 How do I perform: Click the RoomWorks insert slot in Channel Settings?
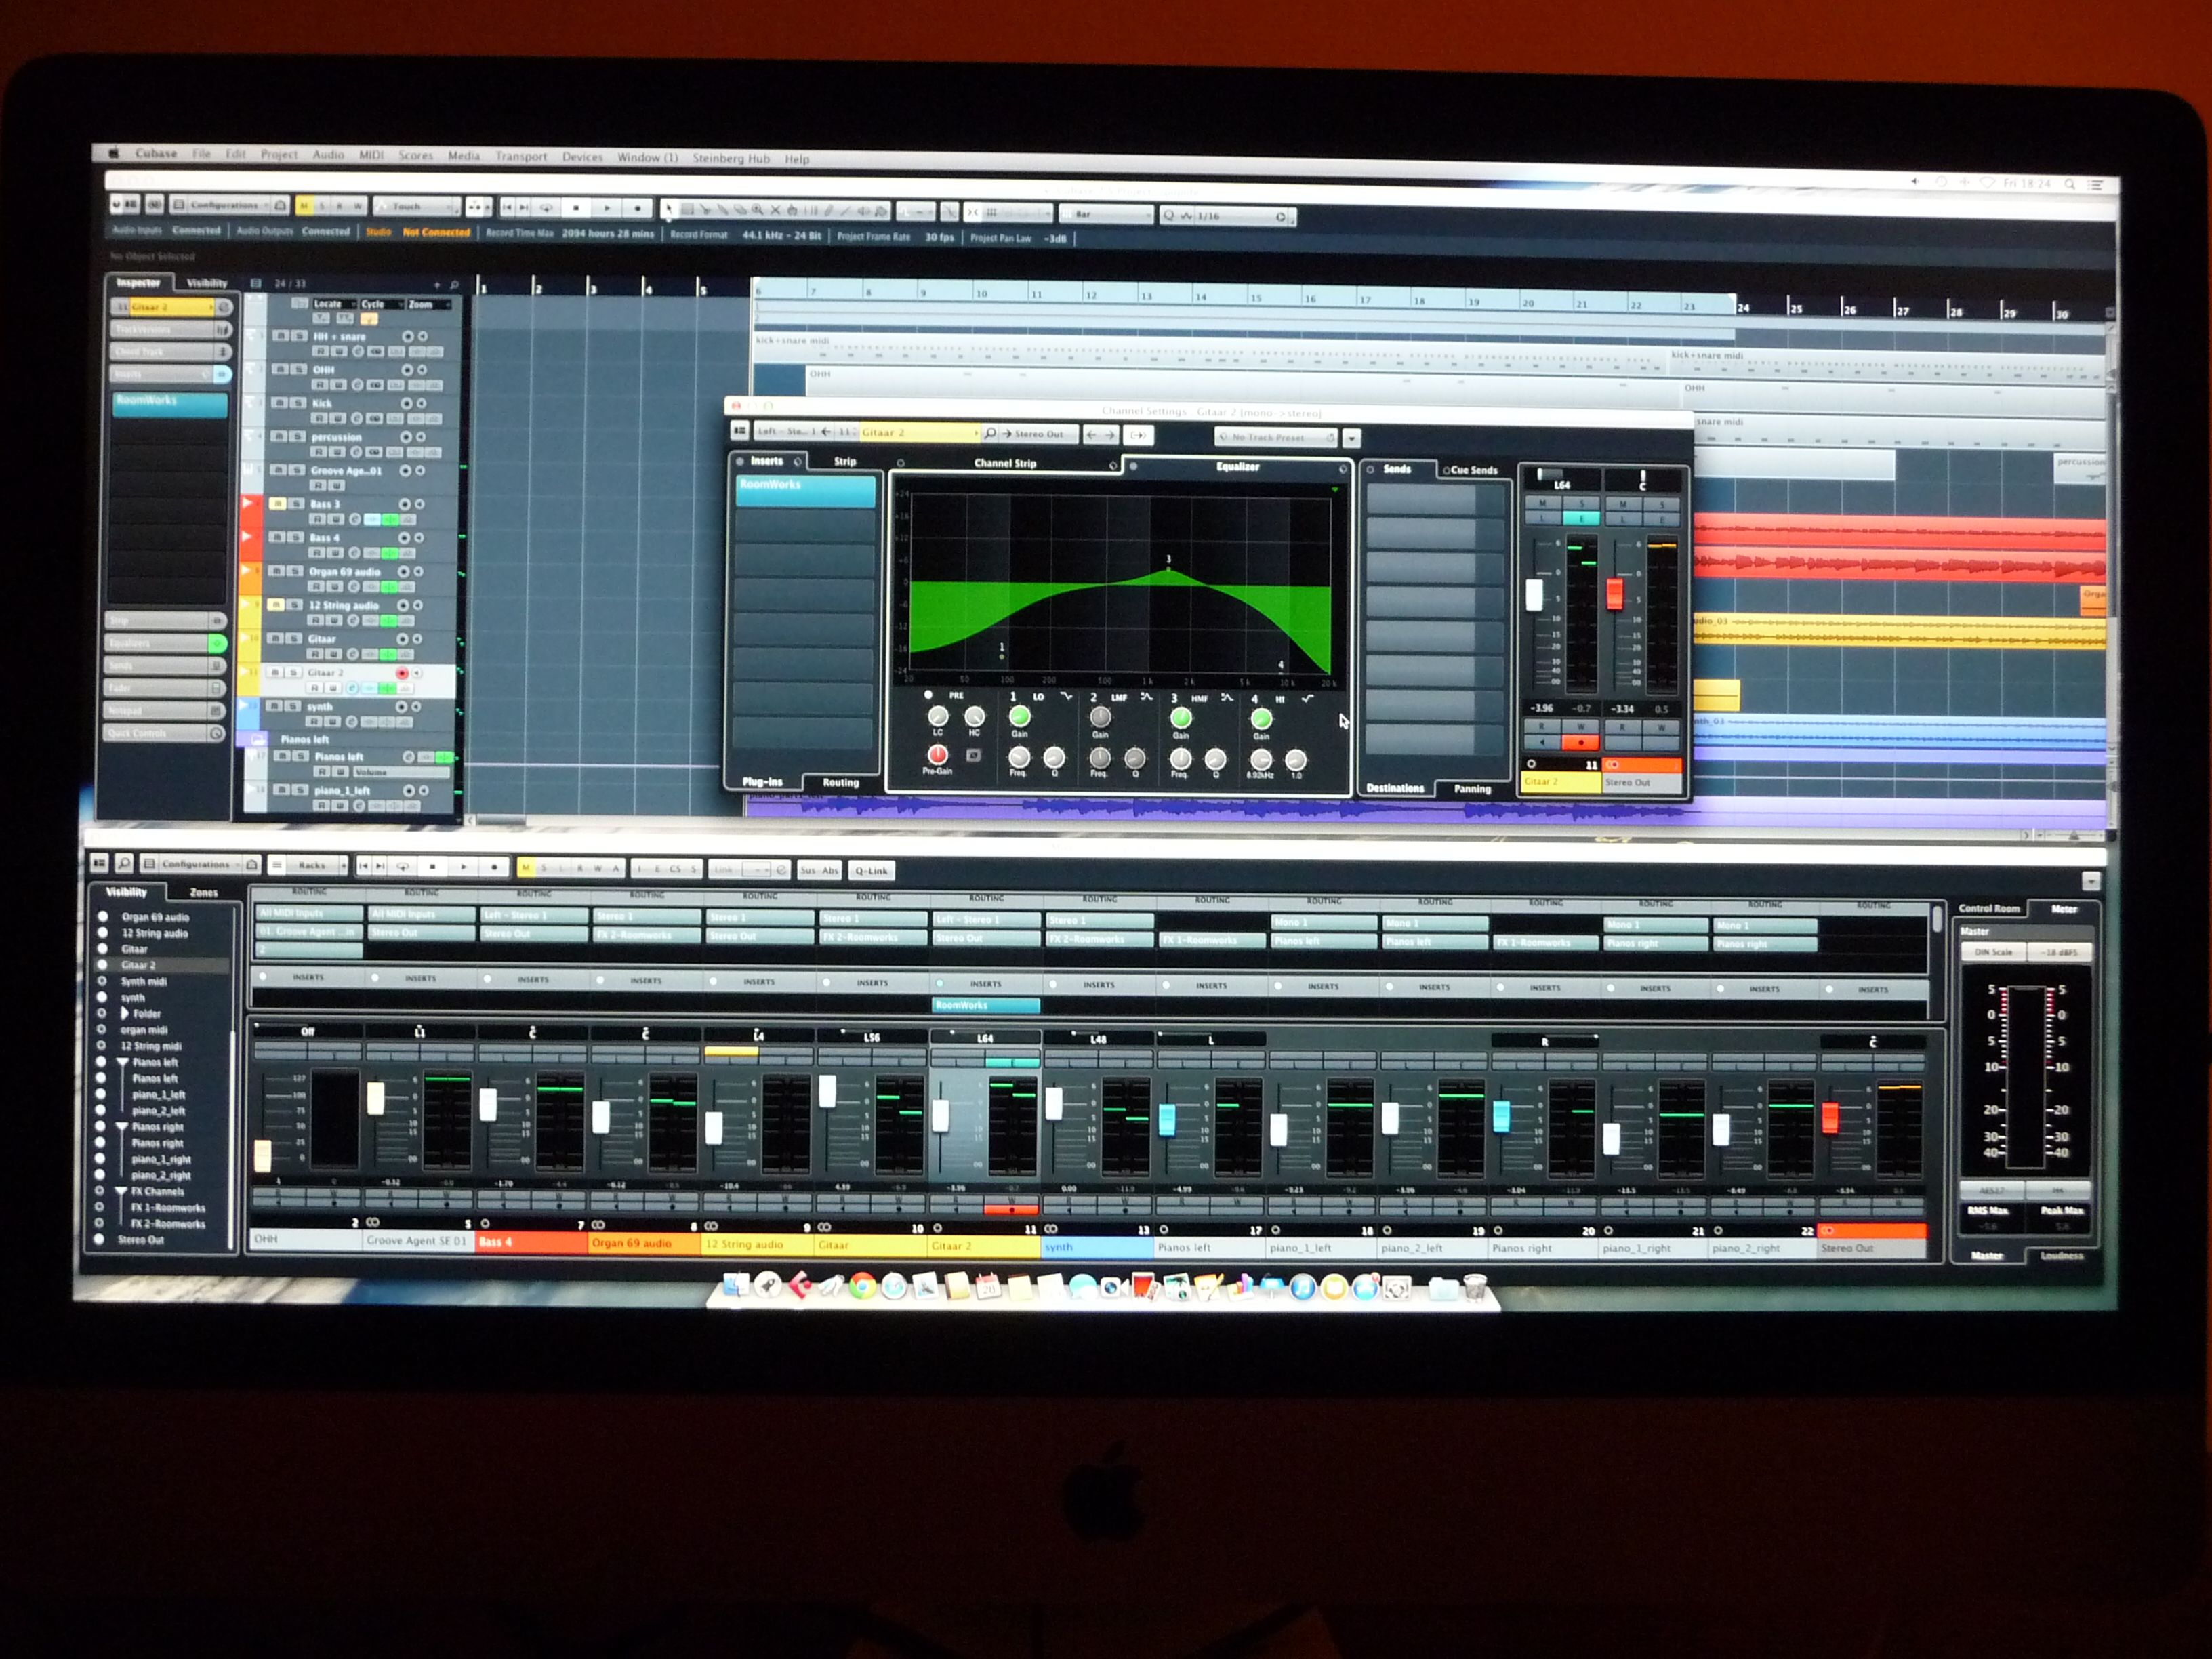point(806,491)
